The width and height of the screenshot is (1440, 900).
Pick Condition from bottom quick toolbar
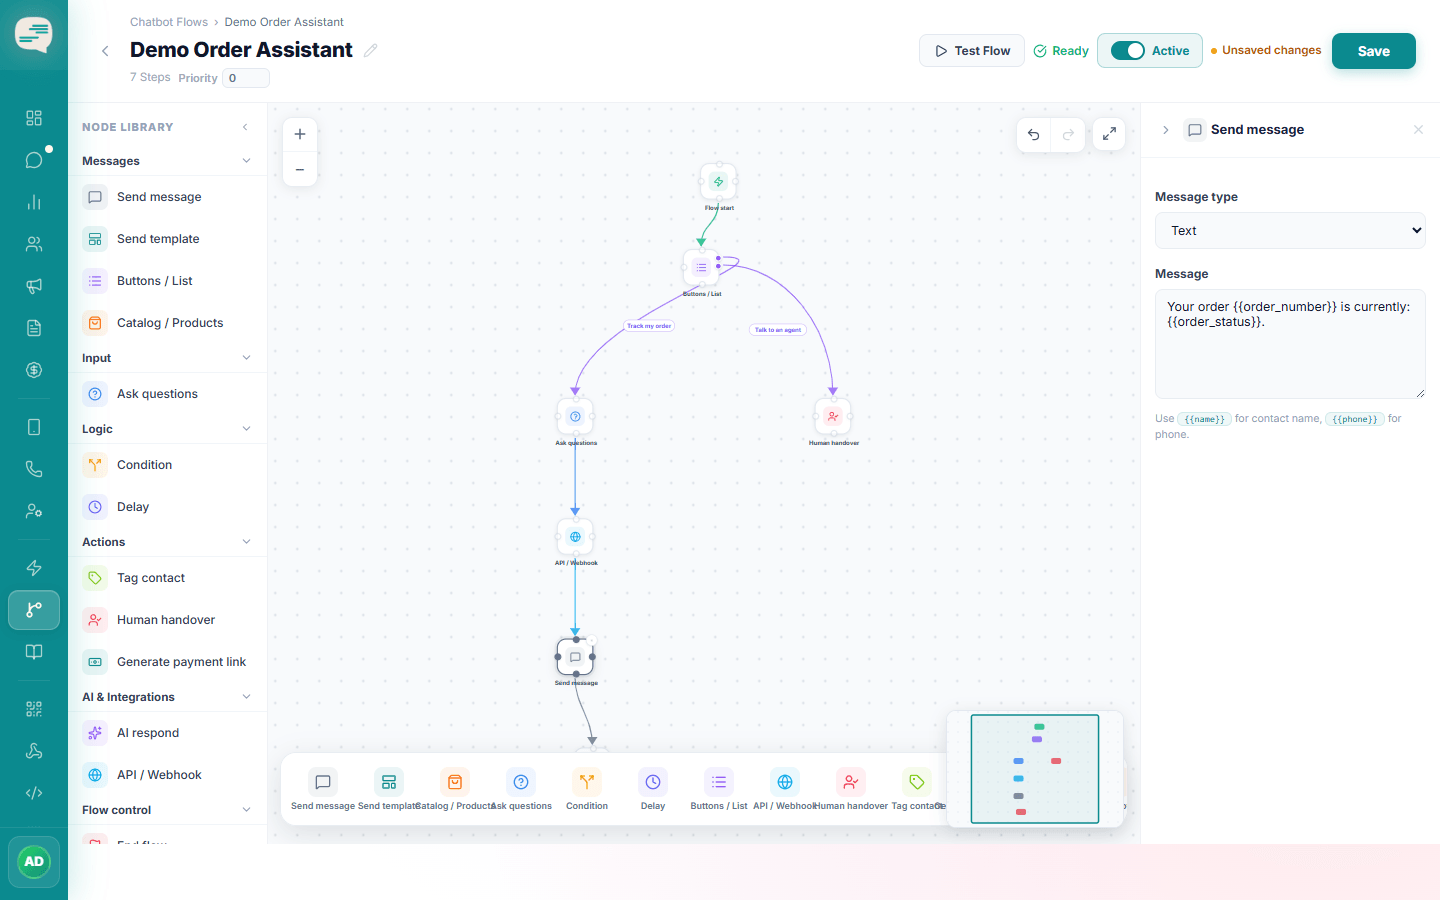587,789
